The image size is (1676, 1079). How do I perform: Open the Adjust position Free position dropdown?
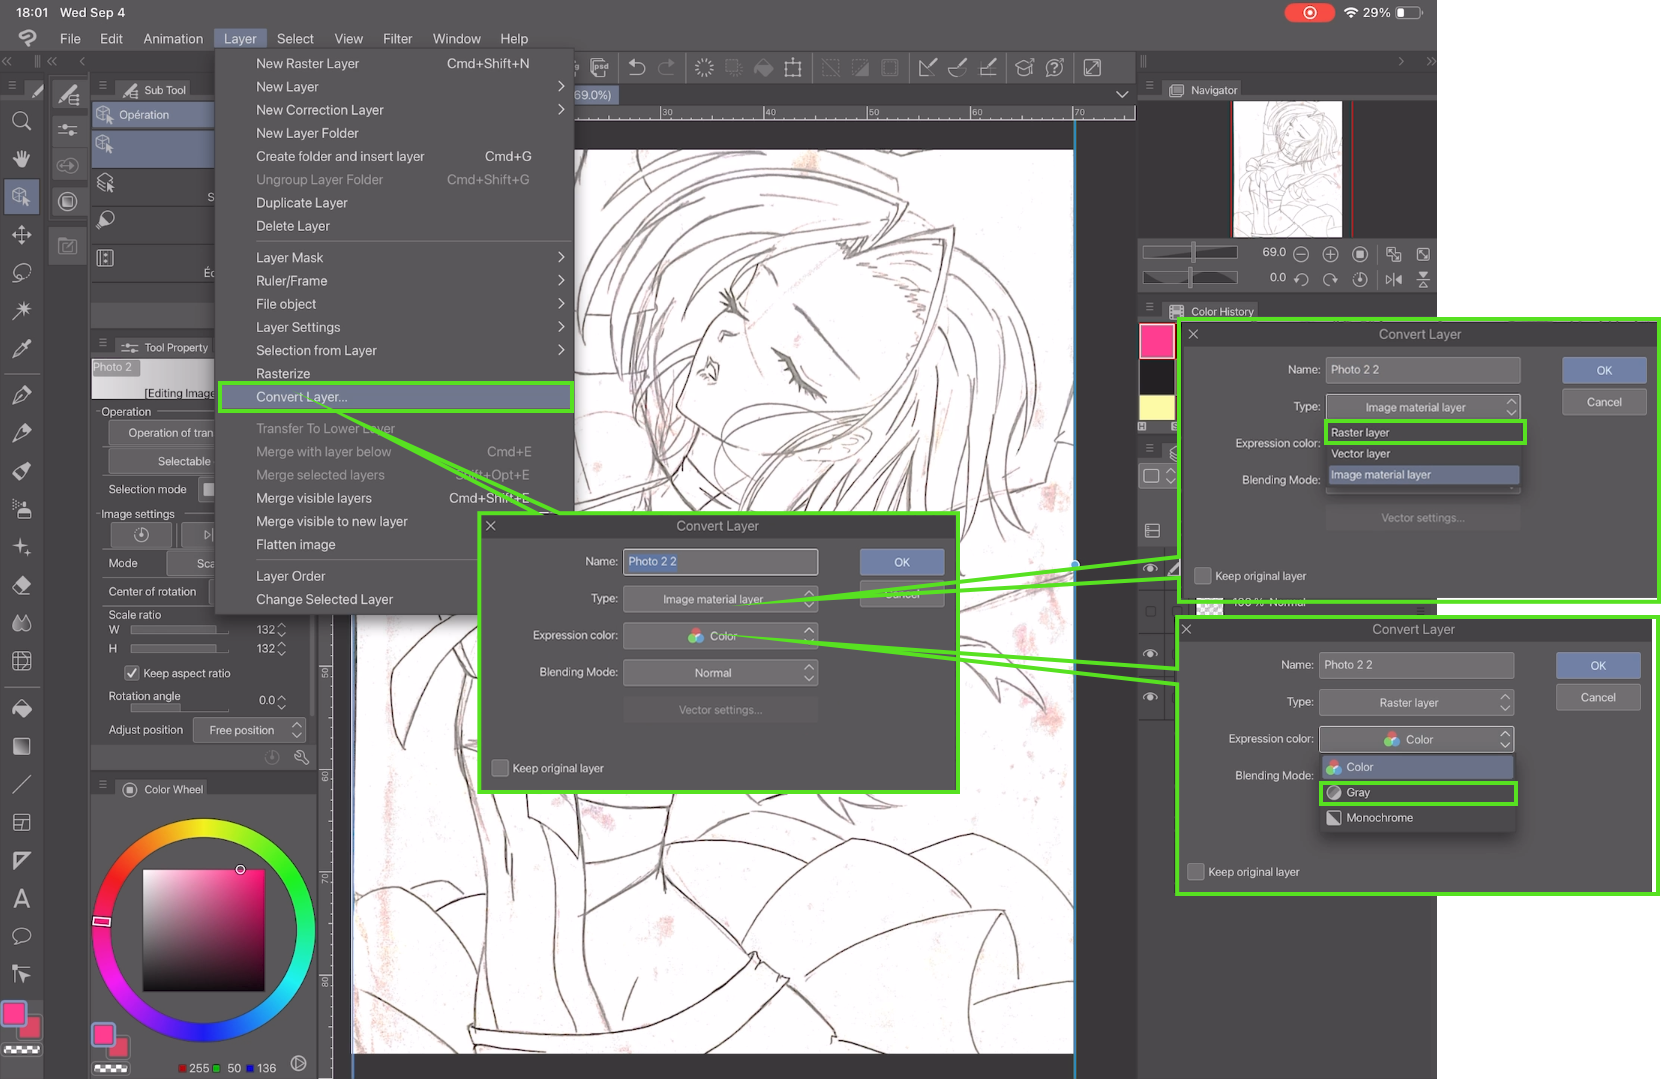(x=249, y=730)
